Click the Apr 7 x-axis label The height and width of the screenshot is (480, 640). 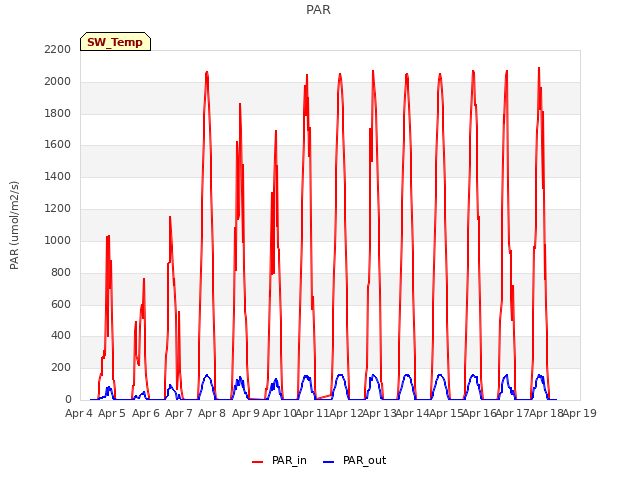pos(179,413)
